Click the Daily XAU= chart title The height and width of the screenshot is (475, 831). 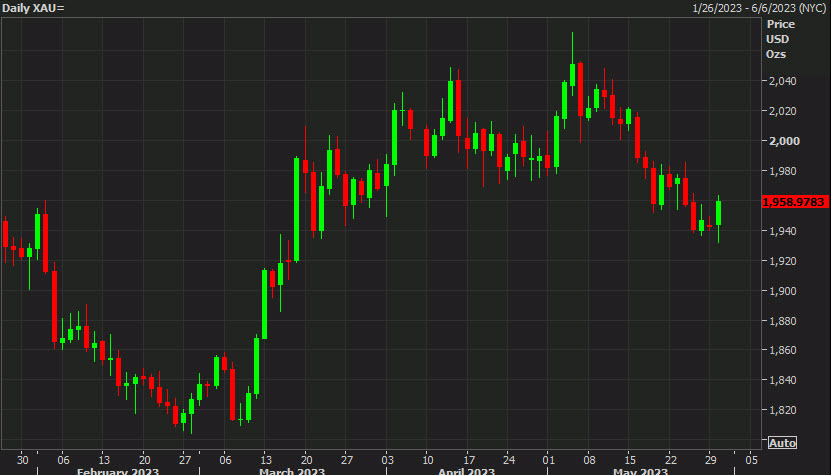[x=33, y=8]
